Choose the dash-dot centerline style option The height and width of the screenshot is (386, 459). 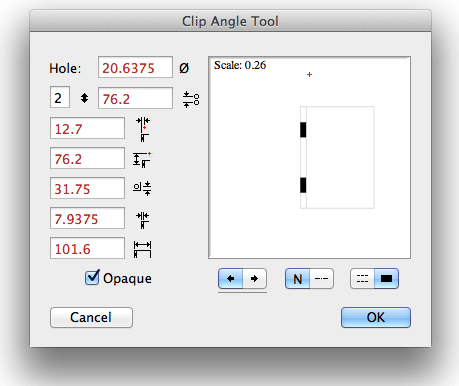[x=322, y=278]
